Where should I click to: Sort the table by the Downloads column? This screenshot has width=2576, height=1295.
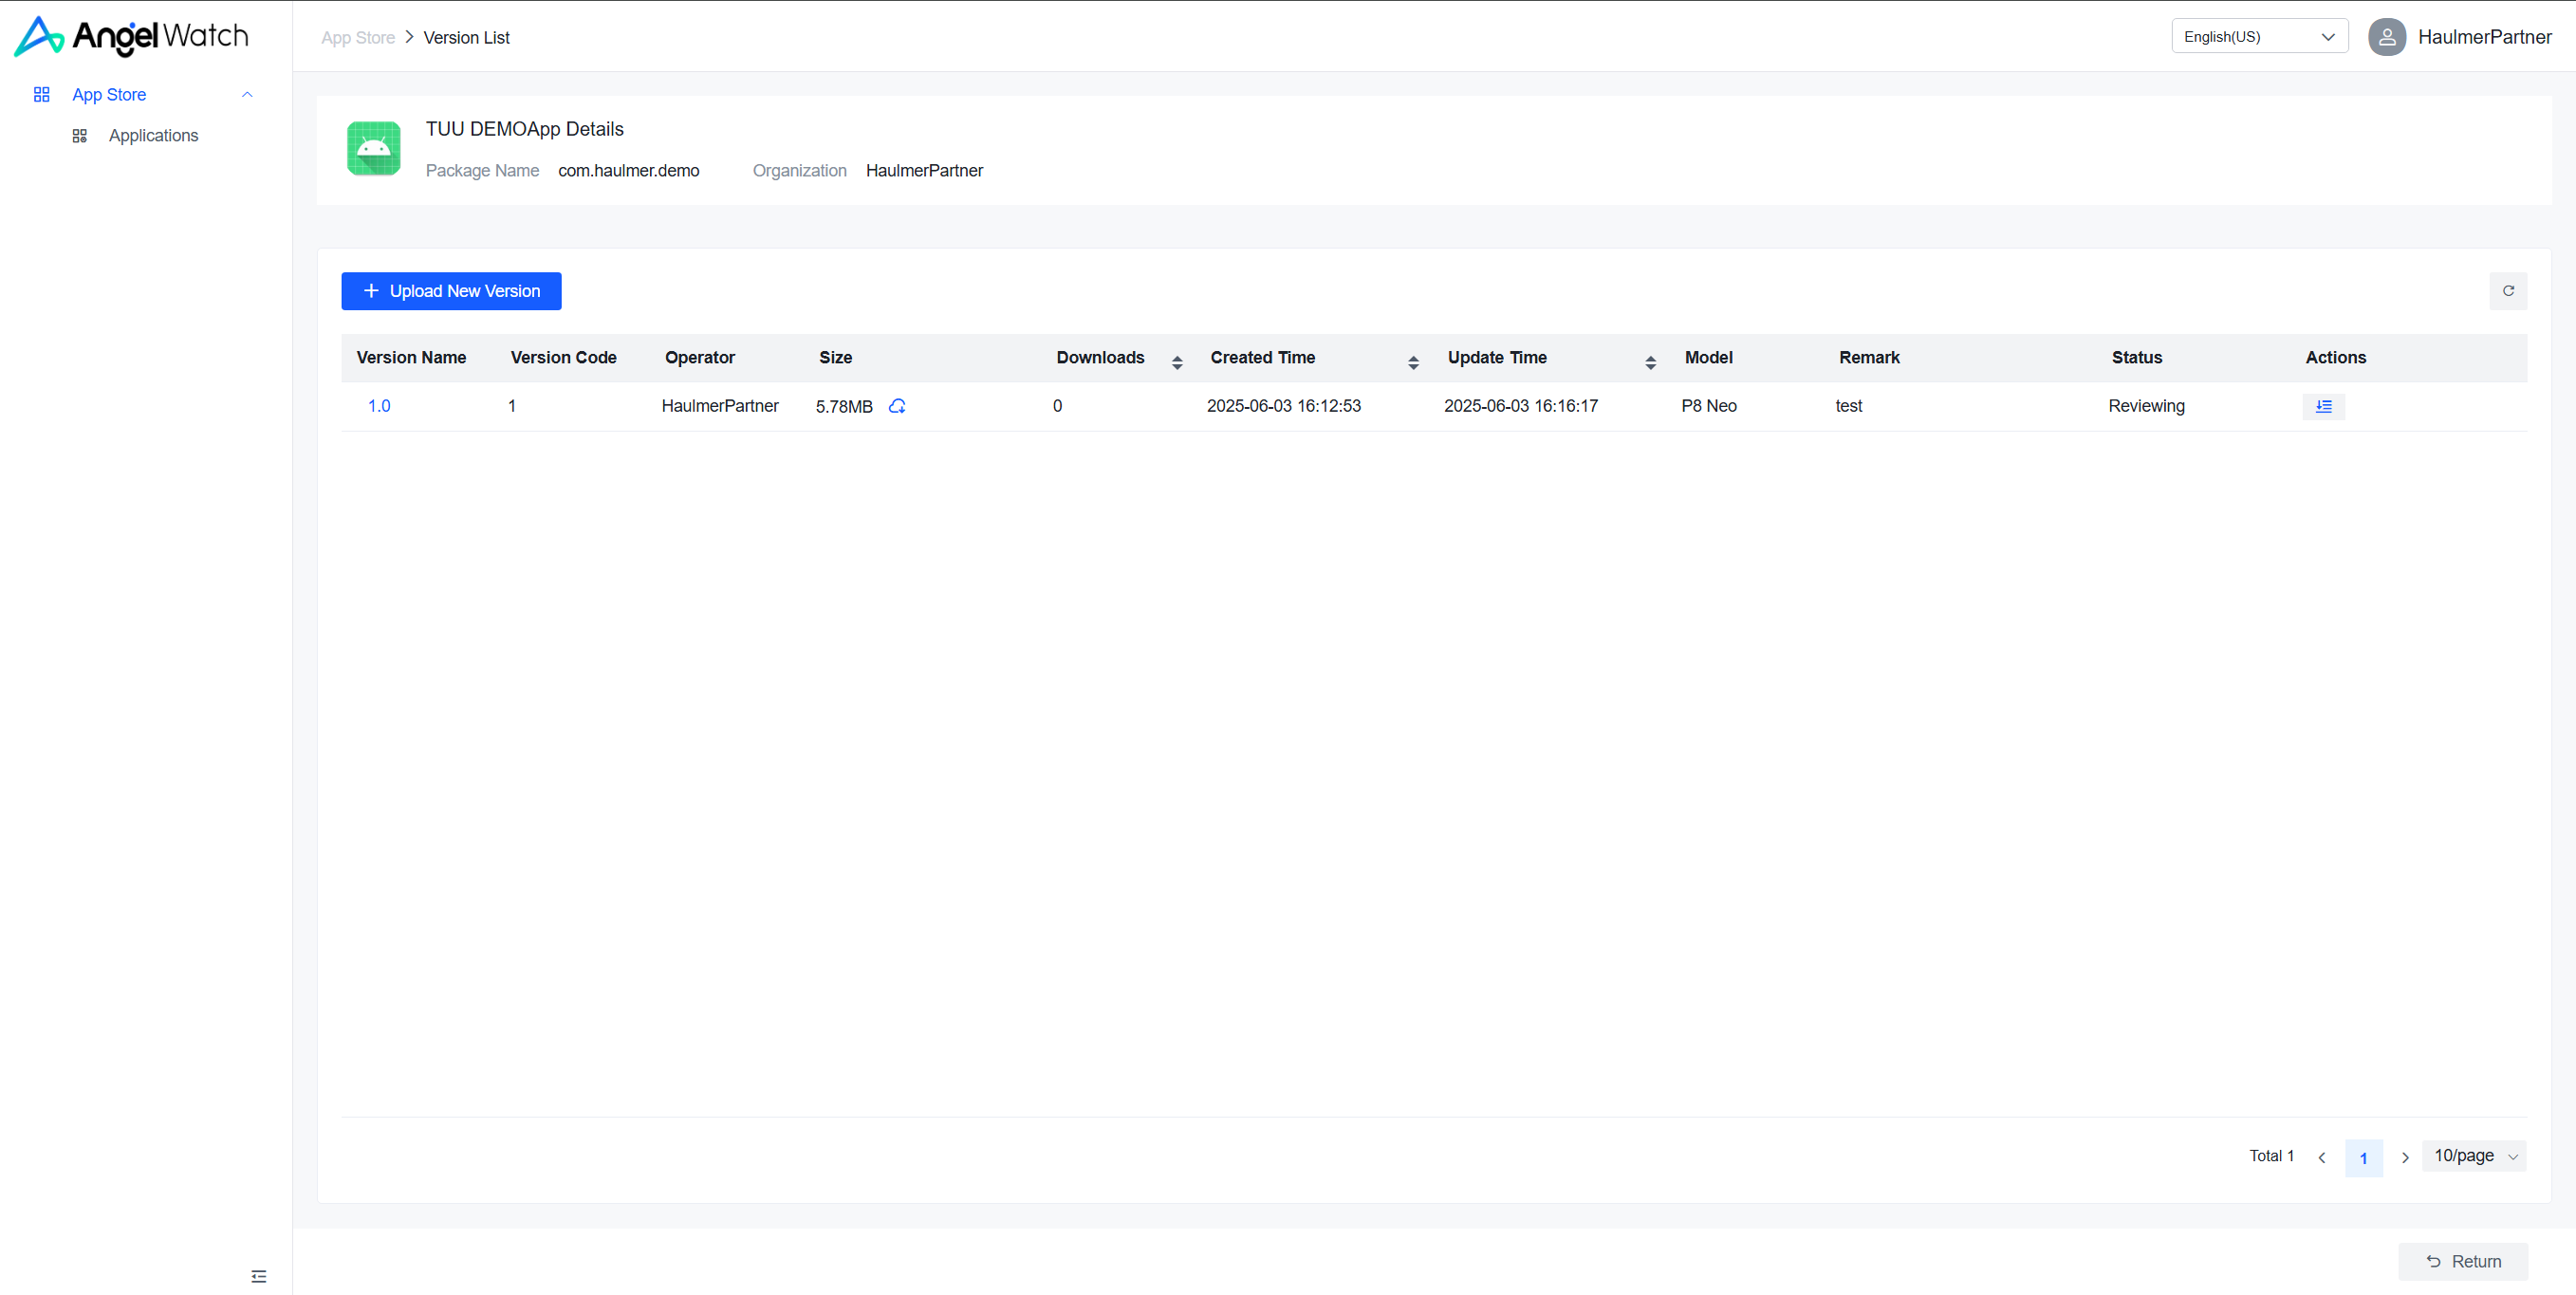(x=1176, y=362)
